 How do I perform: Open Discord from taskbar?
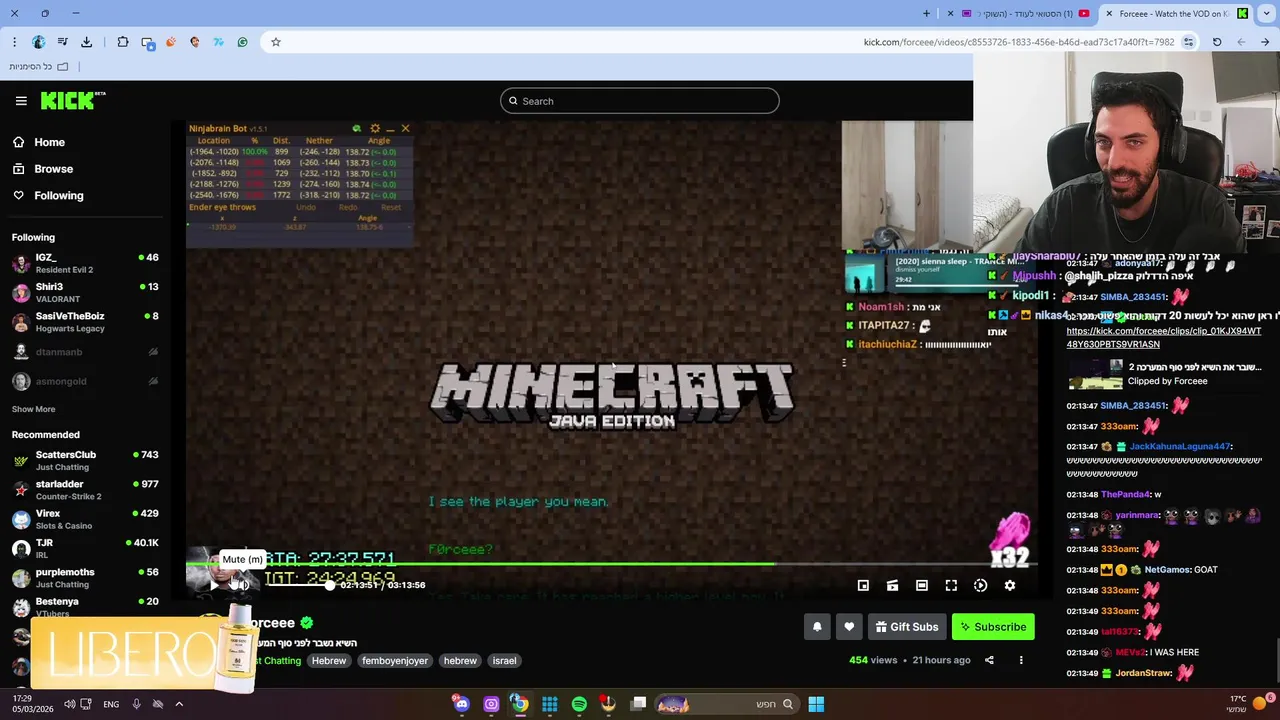point(461,704)
